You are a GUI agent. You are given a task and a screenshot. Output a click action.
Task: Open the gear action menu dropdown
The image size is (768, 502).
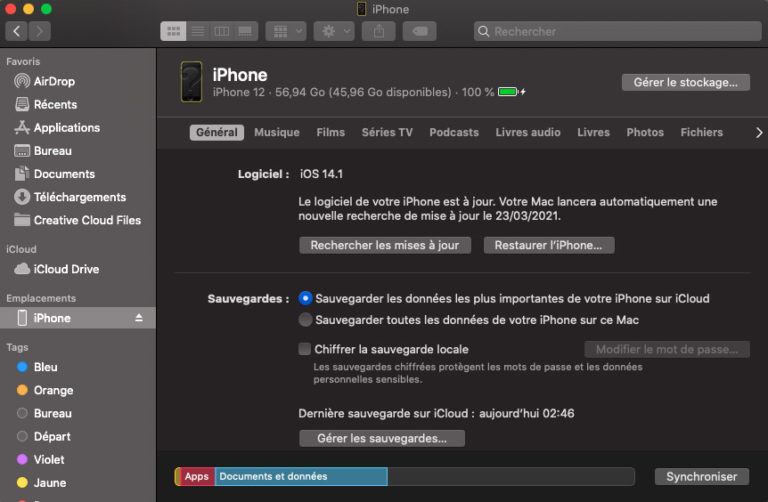tap(333, 31)
